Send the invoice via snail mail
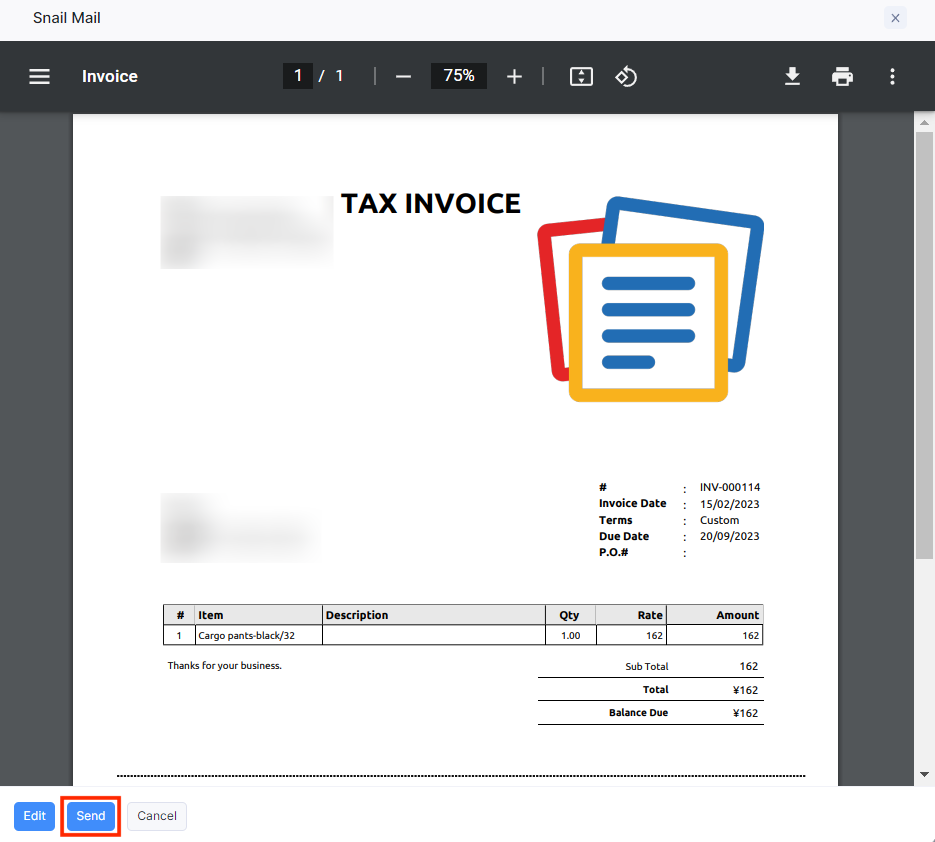The image size is (935, 842). [91, 816]
